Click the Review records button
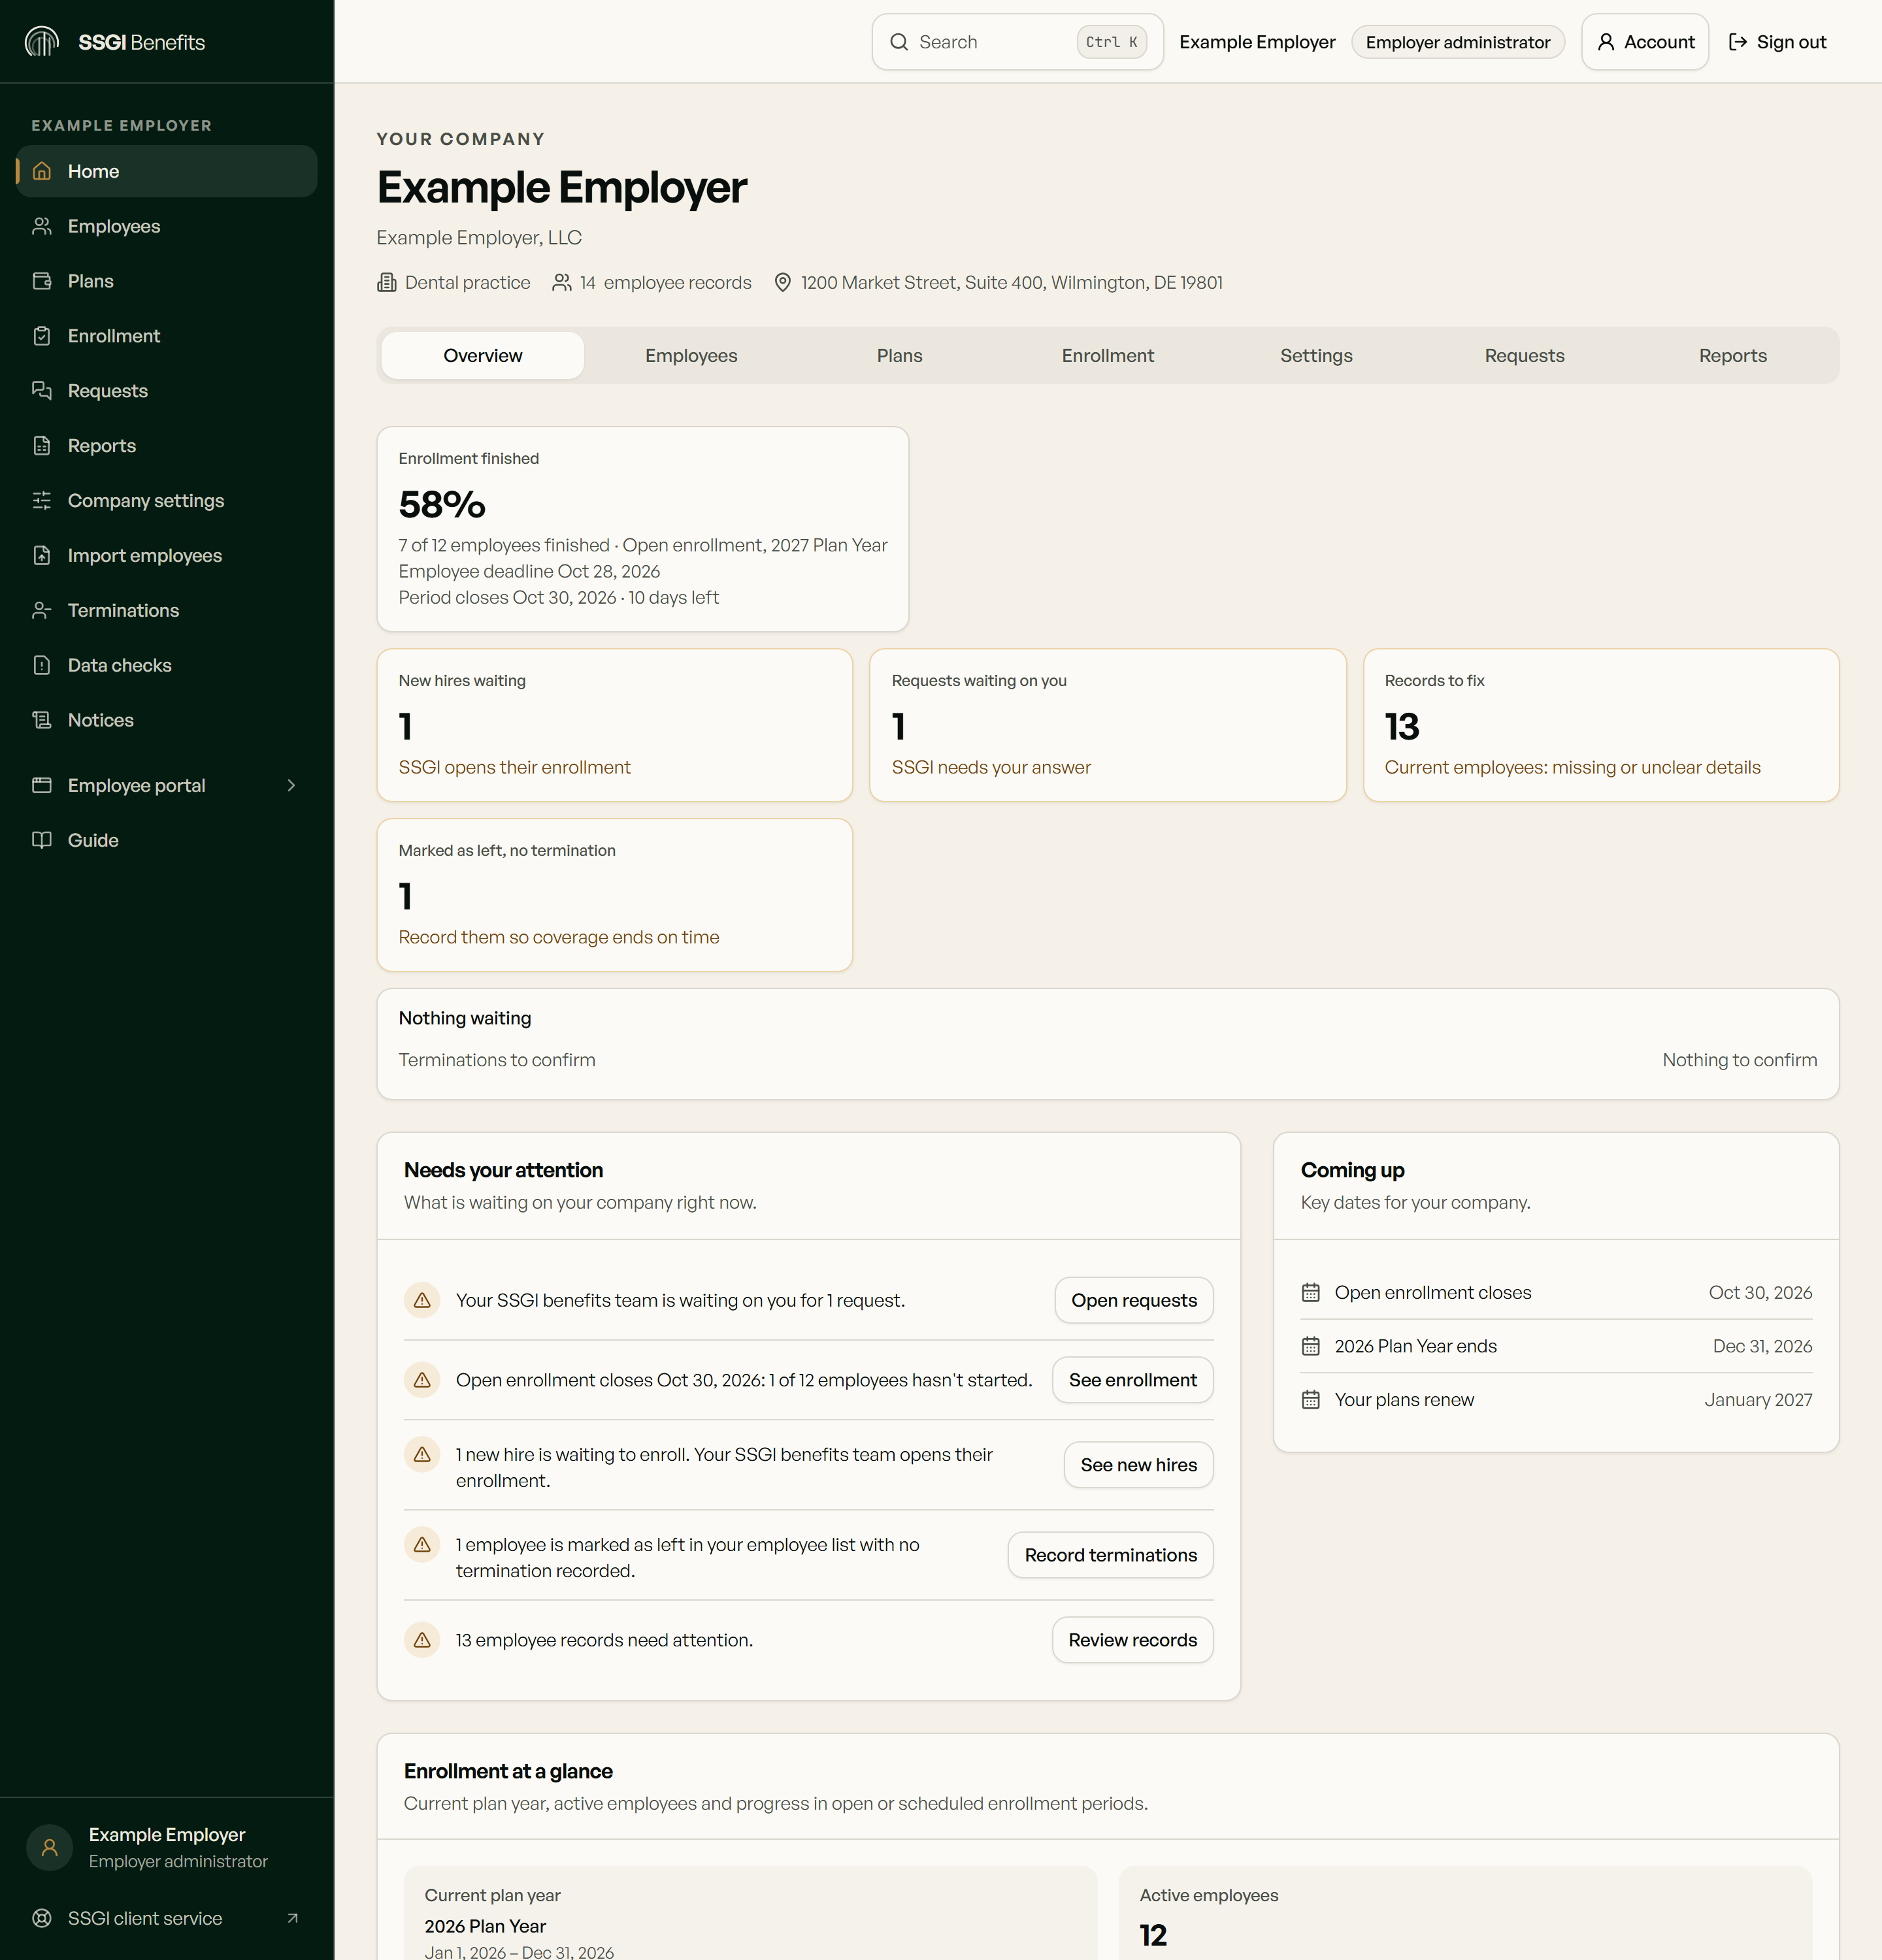This screenshot has width=1882, height=1960. pyautogui.click(x=1133, y=1640)
